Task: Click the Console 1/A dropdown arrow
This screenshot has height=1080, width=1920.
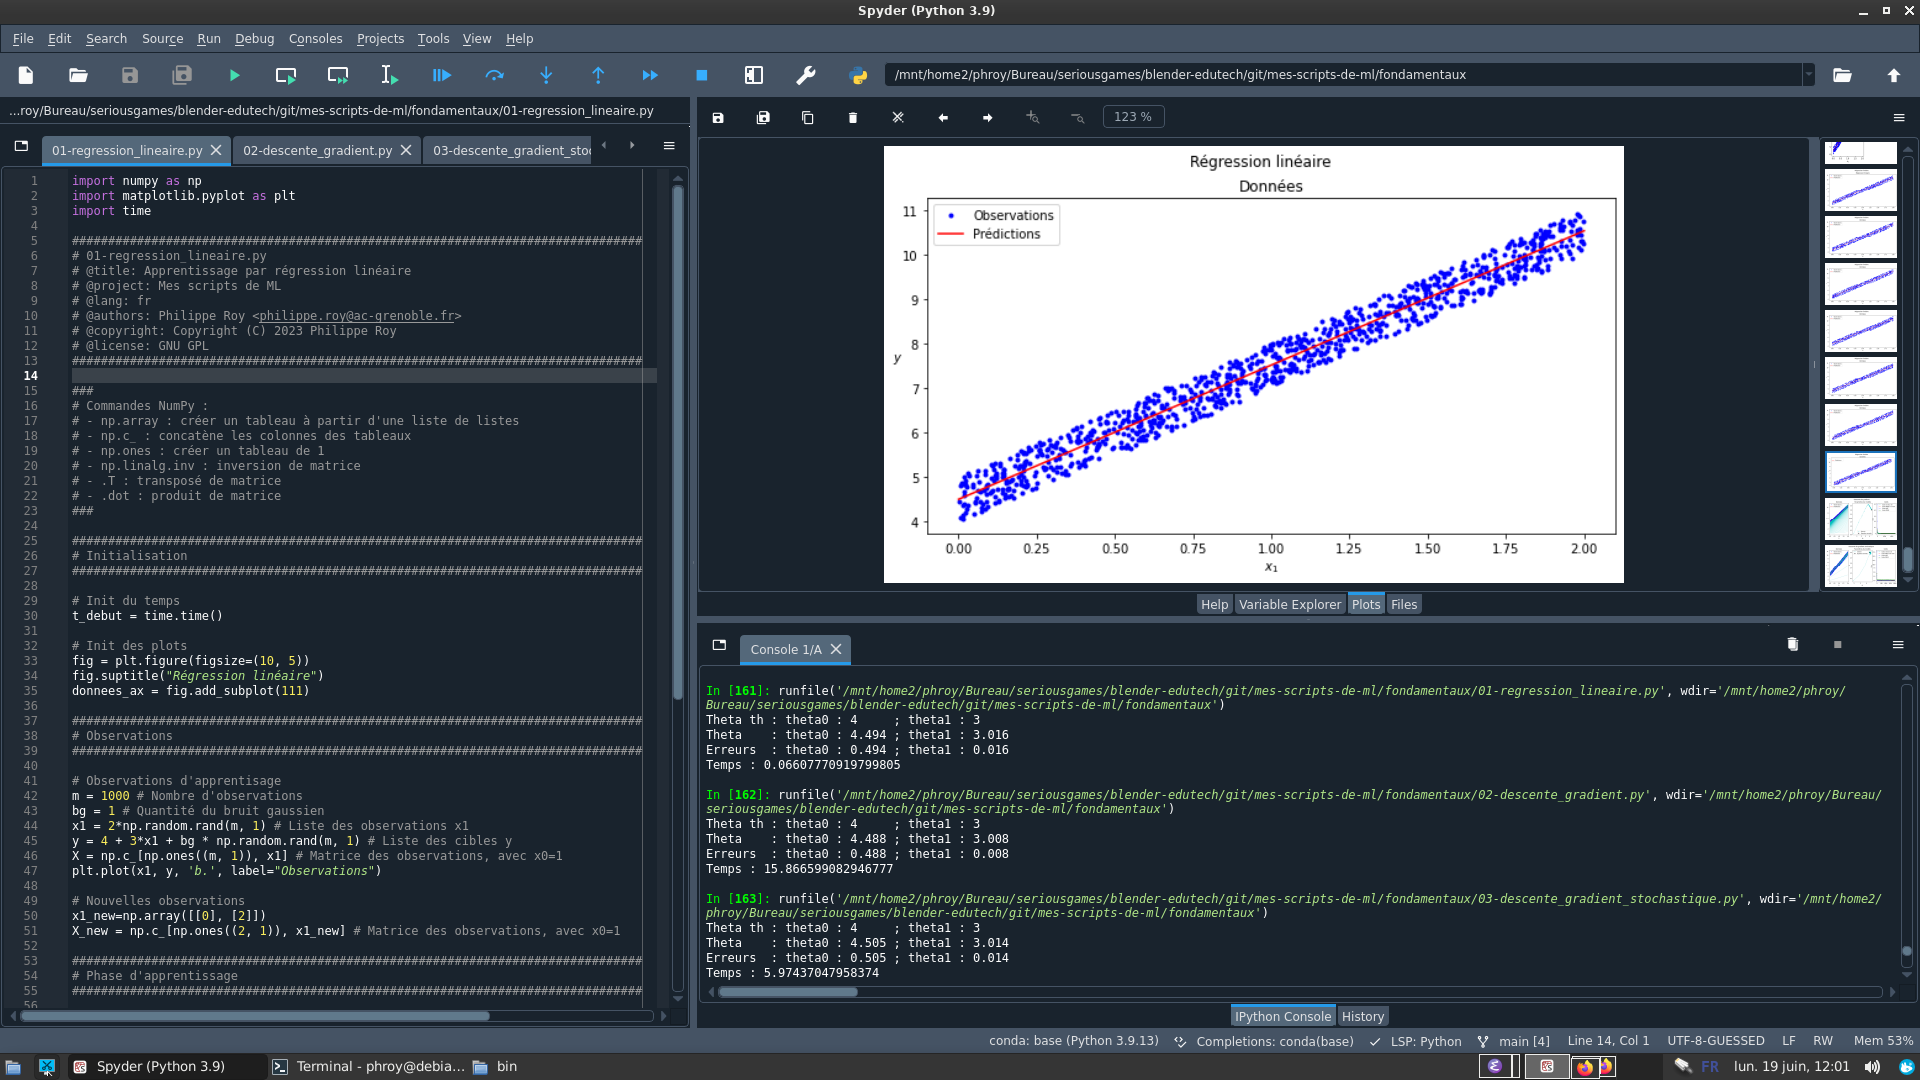Action: click(719, 645)
